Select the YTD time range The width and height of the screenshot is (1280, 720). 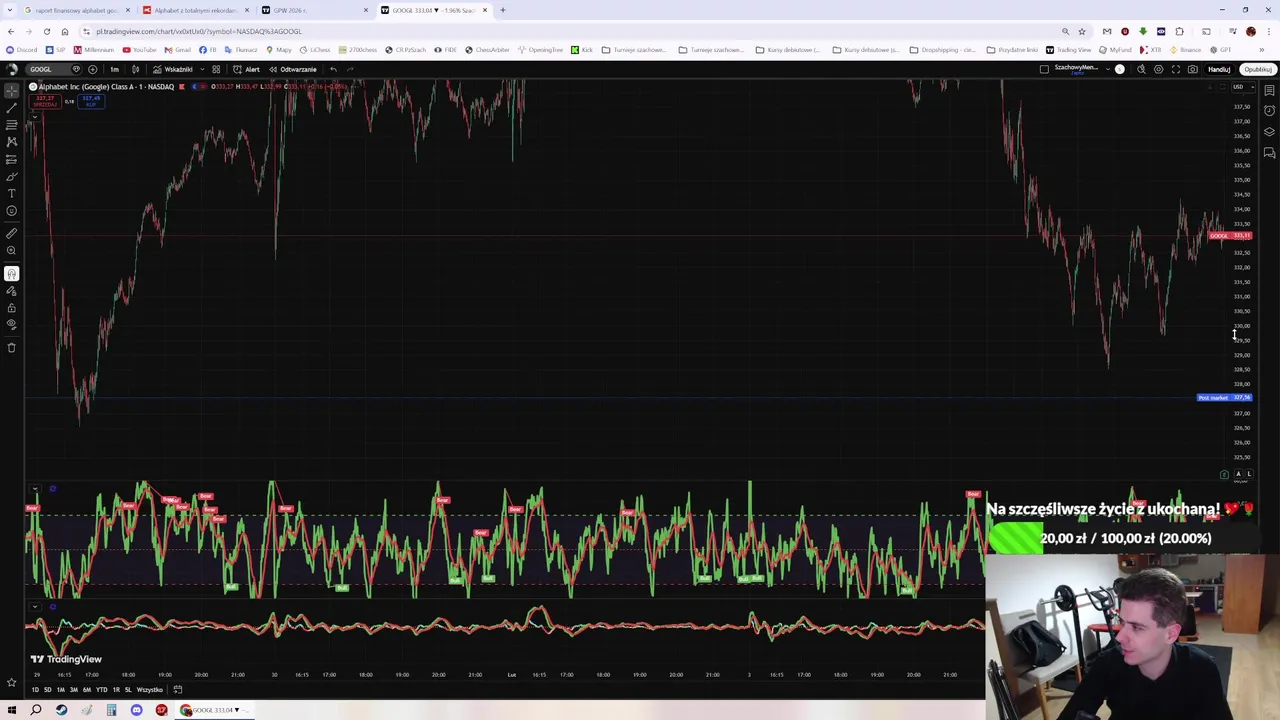[101, 690]
